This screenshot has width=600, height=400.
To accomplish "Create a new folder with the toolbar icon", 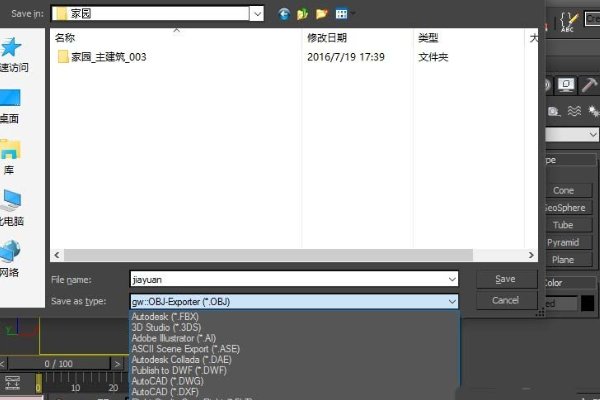I will (321, 14).
